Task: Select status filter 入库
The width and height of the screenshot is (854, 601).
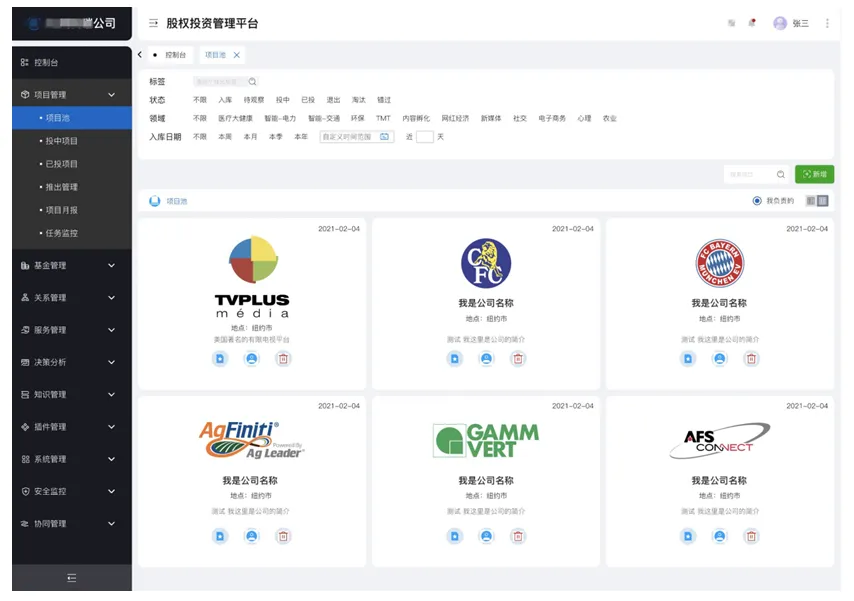Action: 225,100
